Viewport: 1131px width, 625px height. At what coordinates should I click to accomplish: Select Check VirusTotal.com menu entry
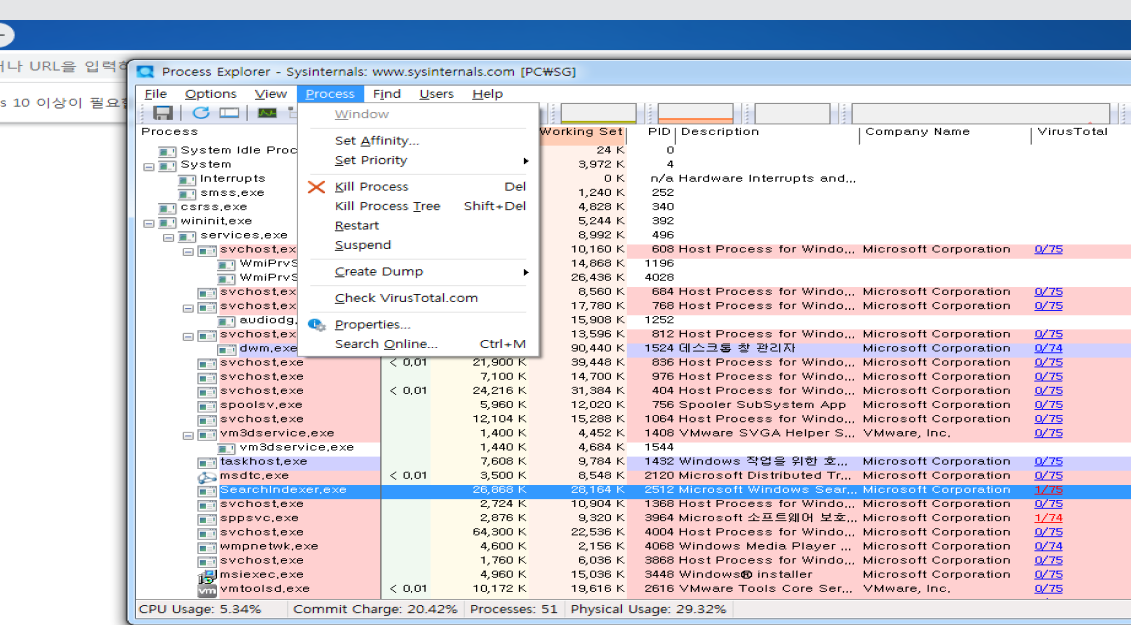[x=418, y=298]
